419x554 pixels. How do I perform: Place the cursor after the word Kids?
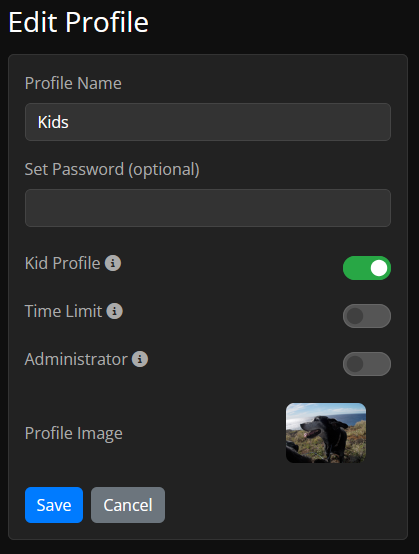tap(70, 122)
